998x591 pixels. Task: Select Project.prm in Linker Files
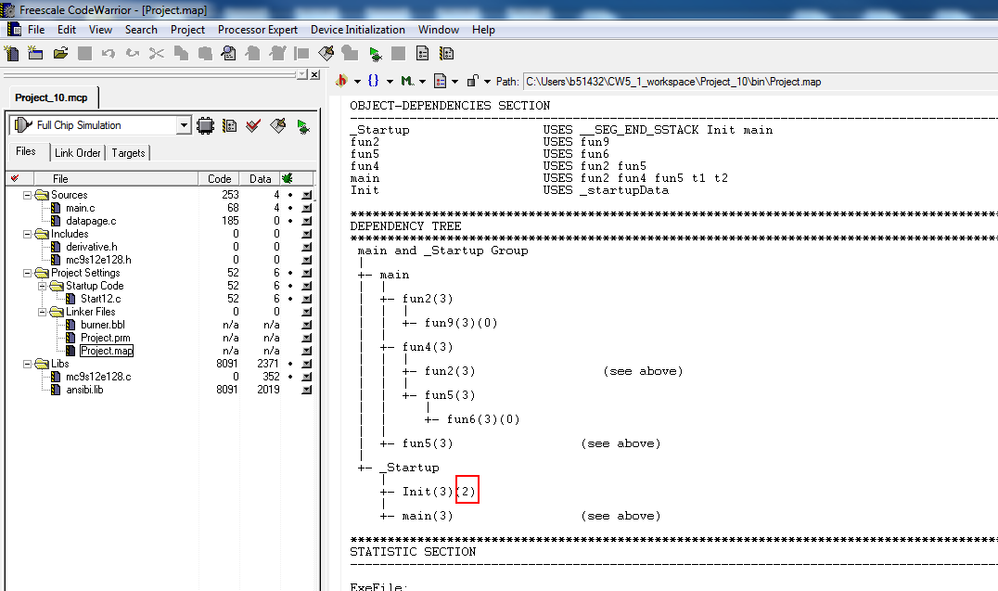pos(105,338)
